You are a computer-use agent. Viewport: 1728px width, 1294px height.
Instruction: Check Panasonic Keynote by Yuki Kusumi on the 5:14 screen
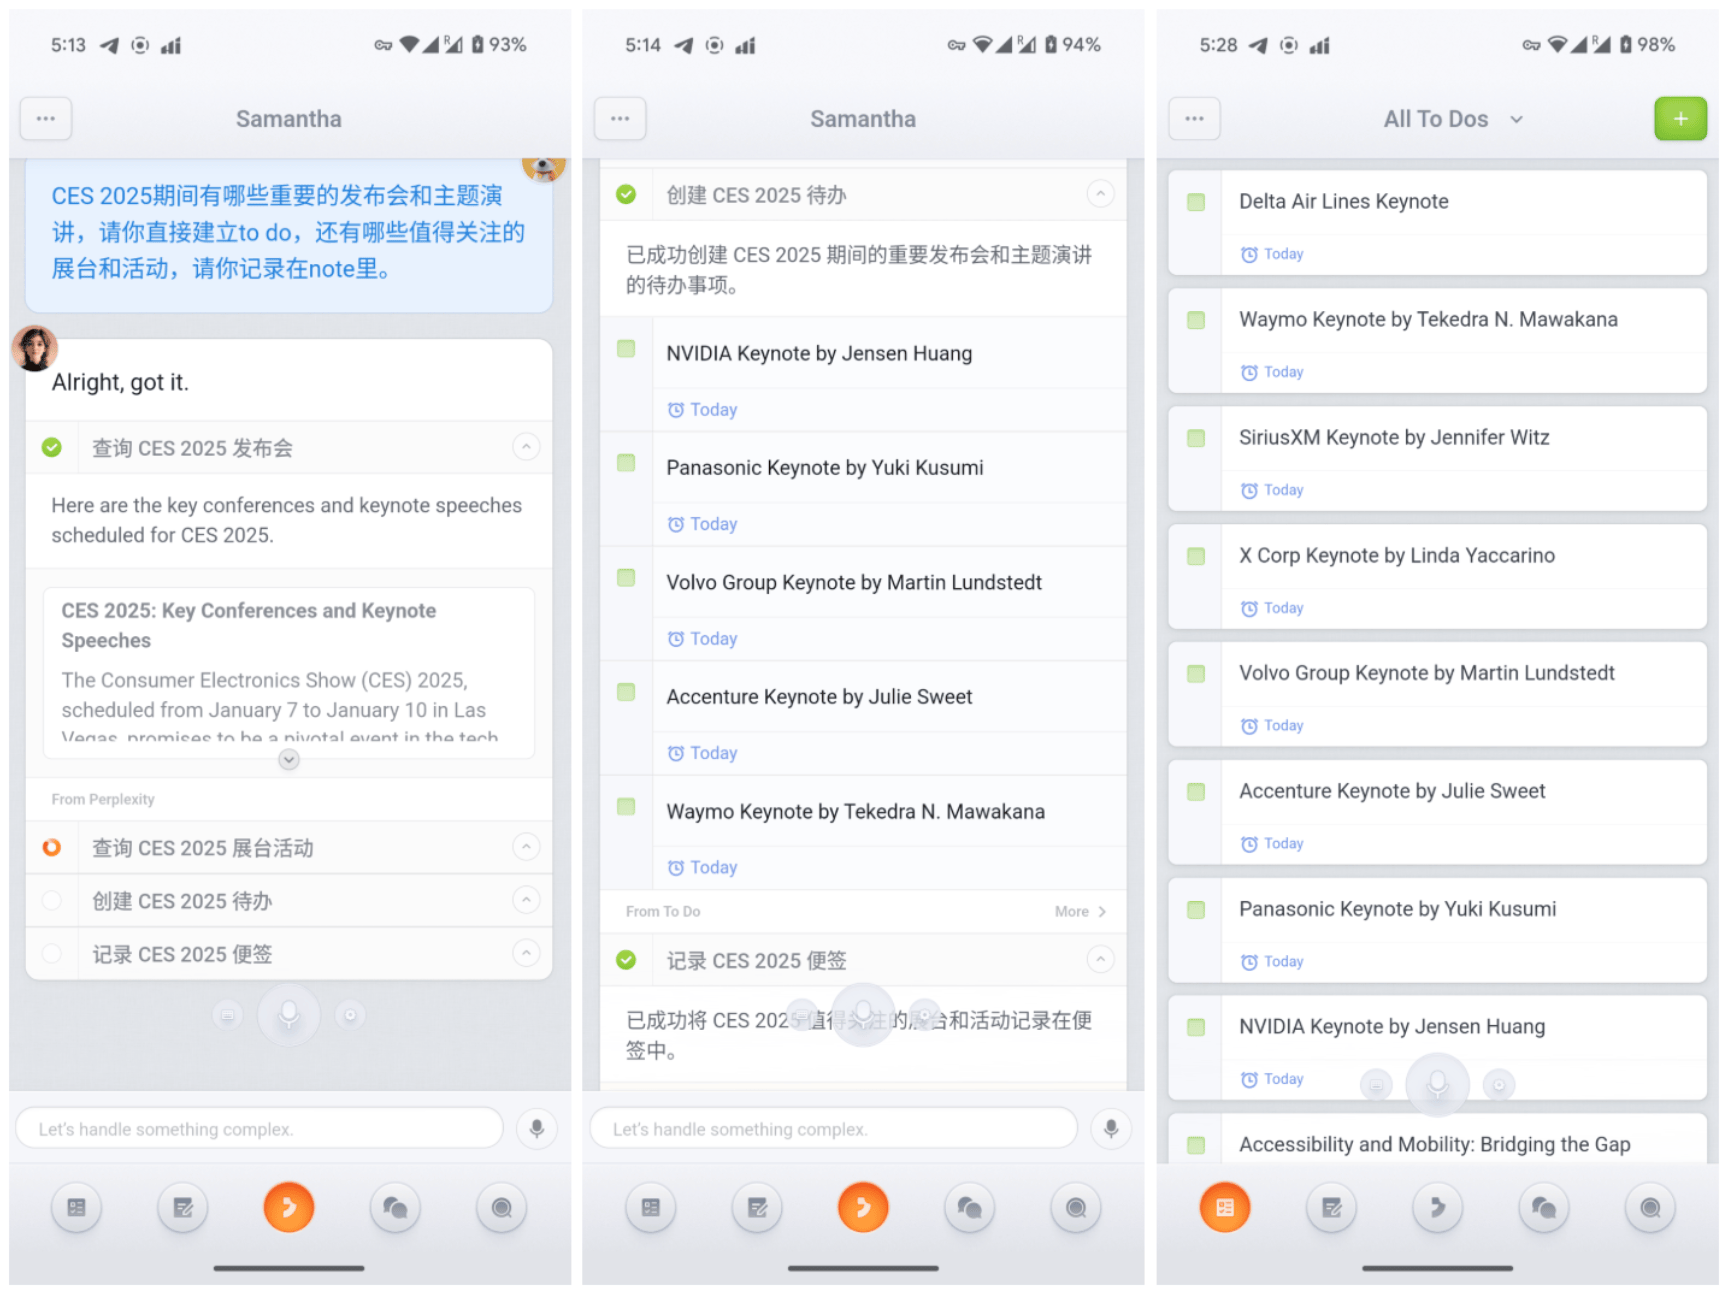(x=626, y=463)
